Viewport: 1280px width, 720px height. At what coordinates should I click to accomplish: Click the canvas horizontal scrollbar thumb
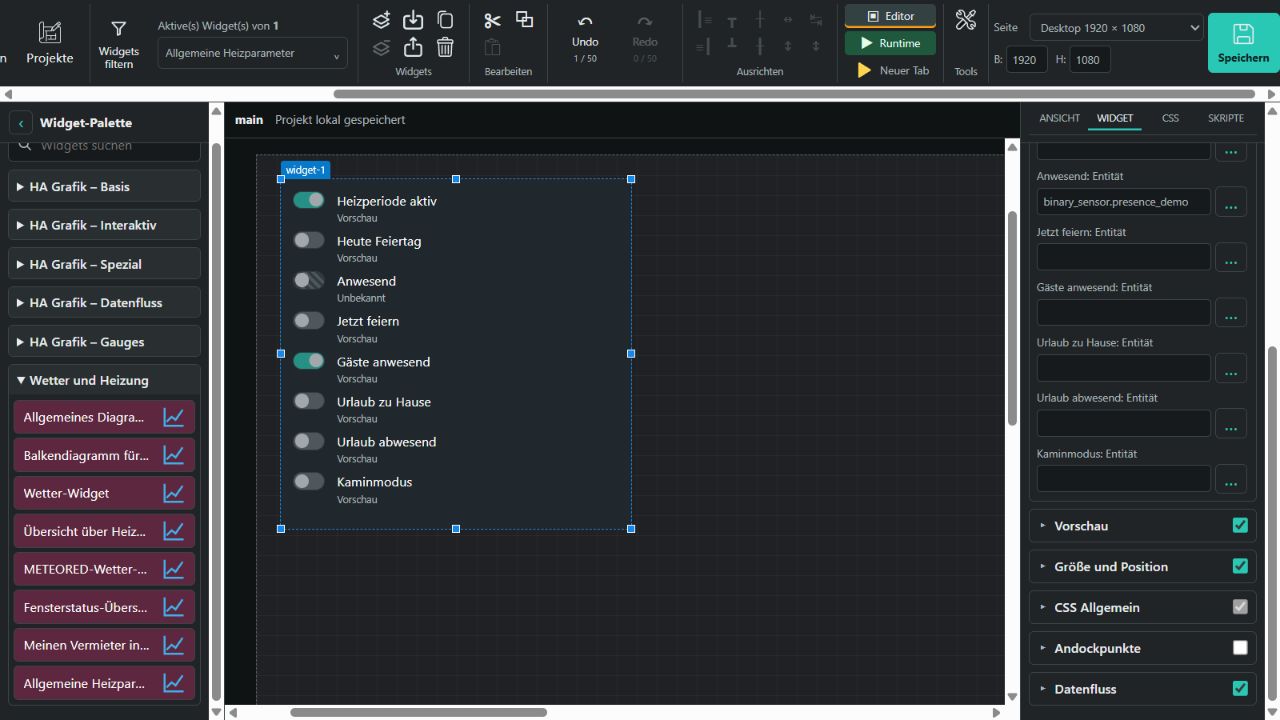point(418,713)
